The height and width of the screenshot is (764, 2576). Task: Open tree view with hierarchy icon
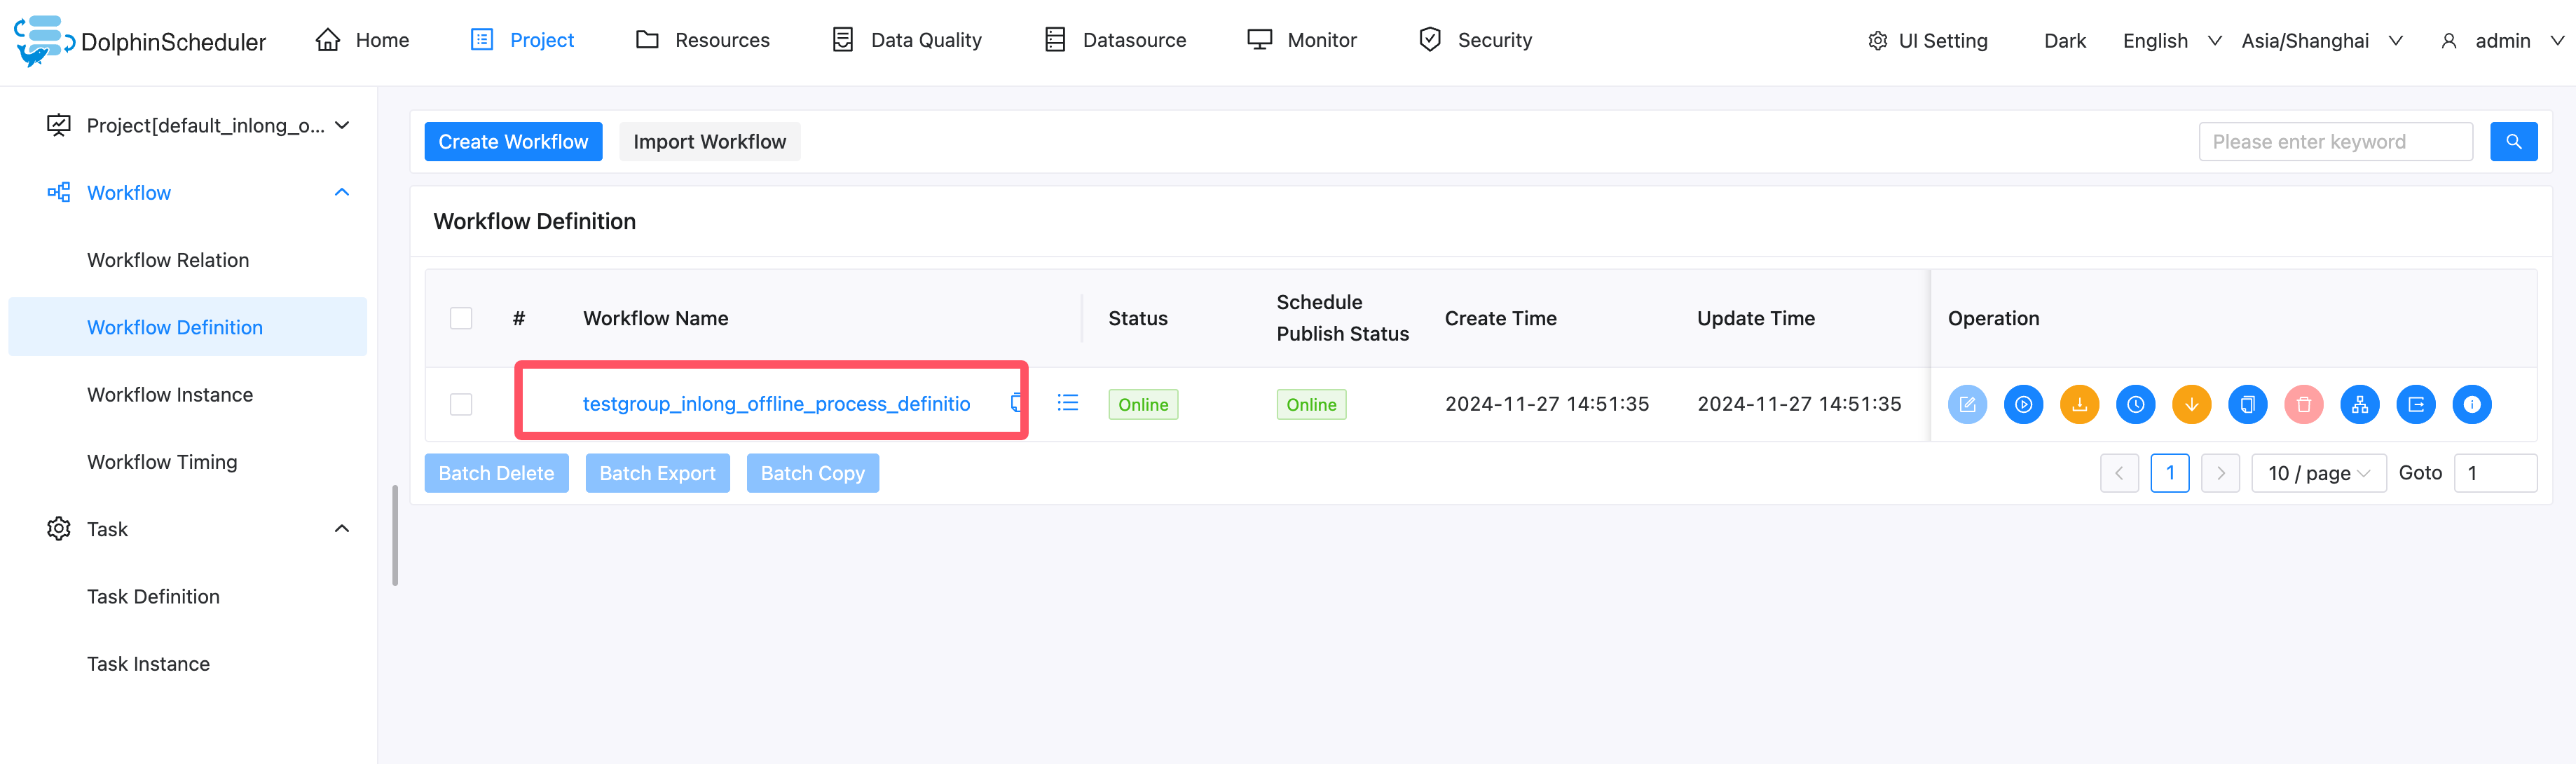(x=2359, y=404)
